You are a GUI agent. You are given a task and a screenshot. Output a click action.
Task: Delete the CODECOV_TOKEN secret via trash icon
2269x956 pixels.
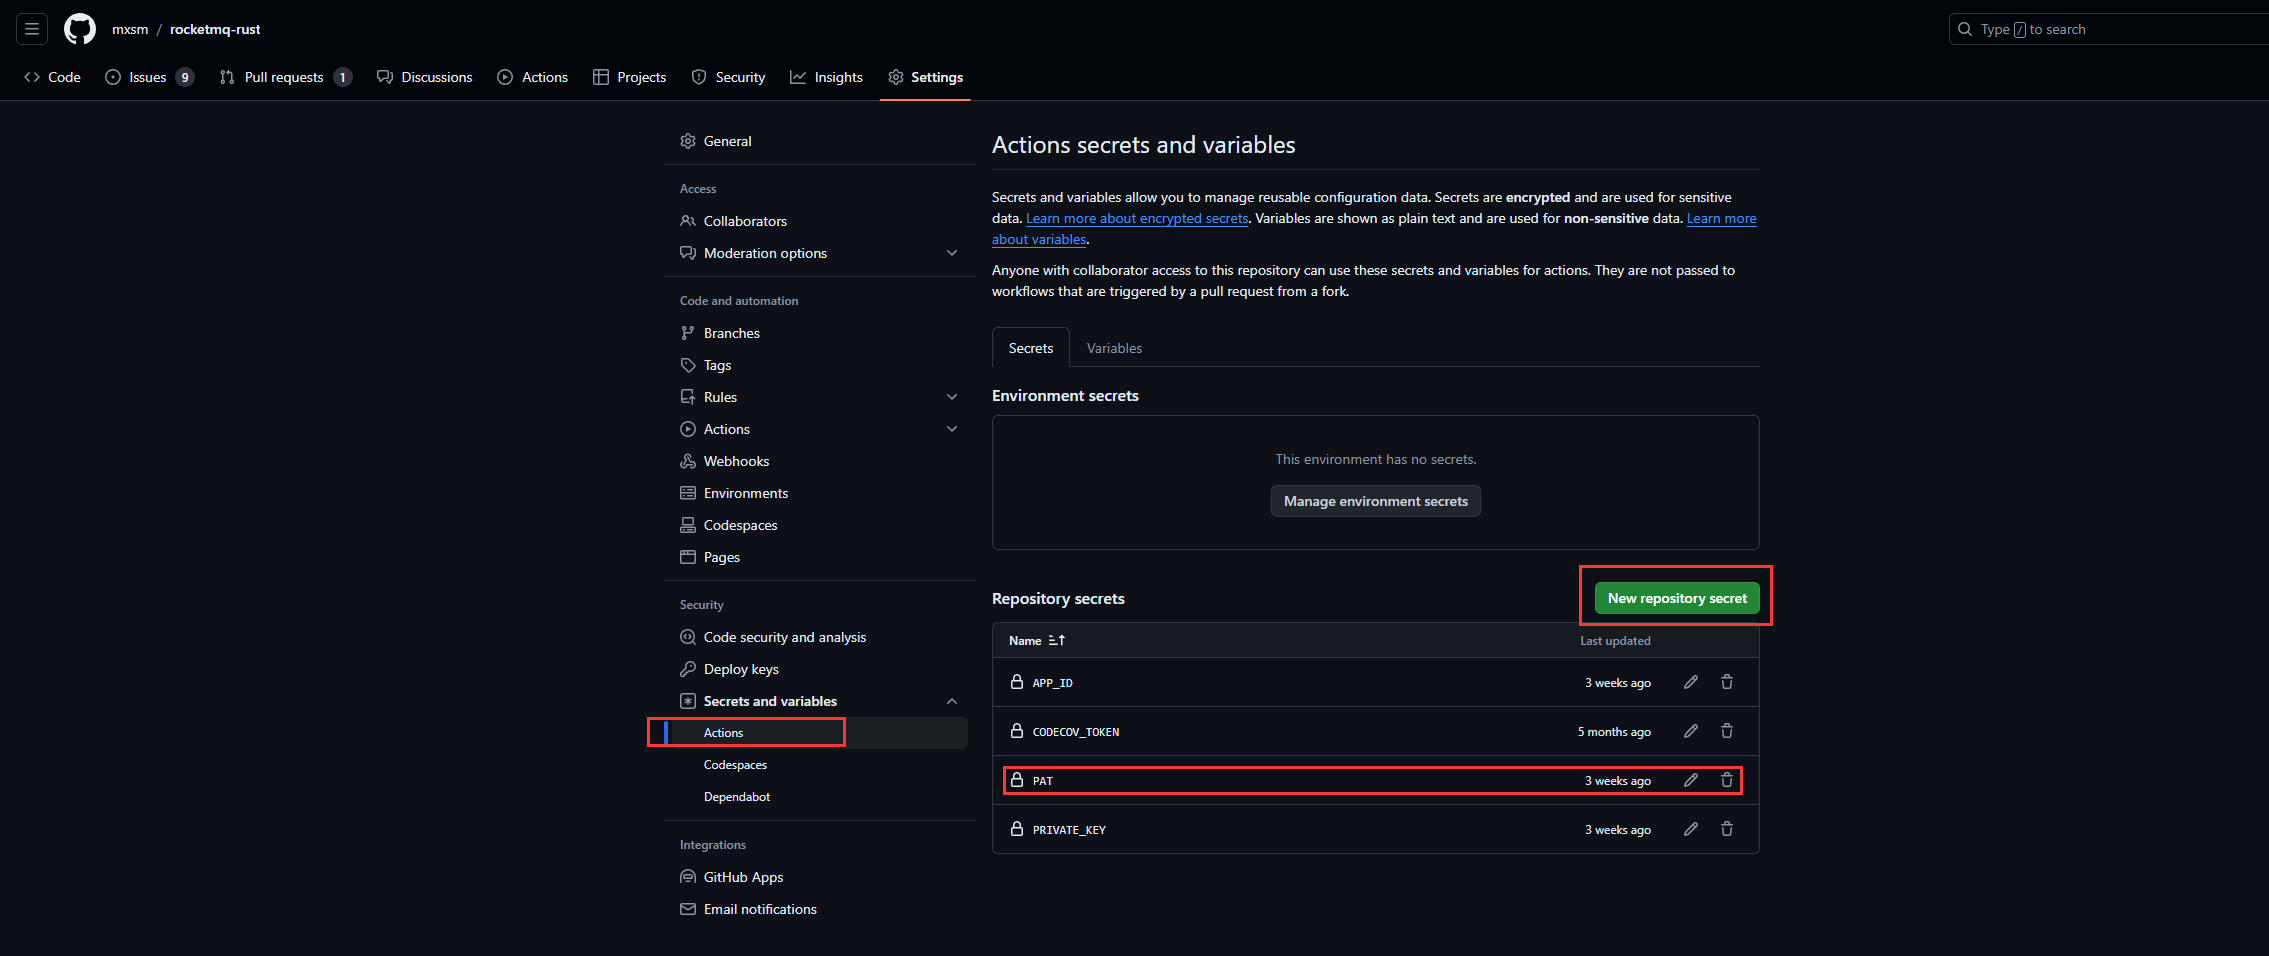click(x=1727, y=731)
